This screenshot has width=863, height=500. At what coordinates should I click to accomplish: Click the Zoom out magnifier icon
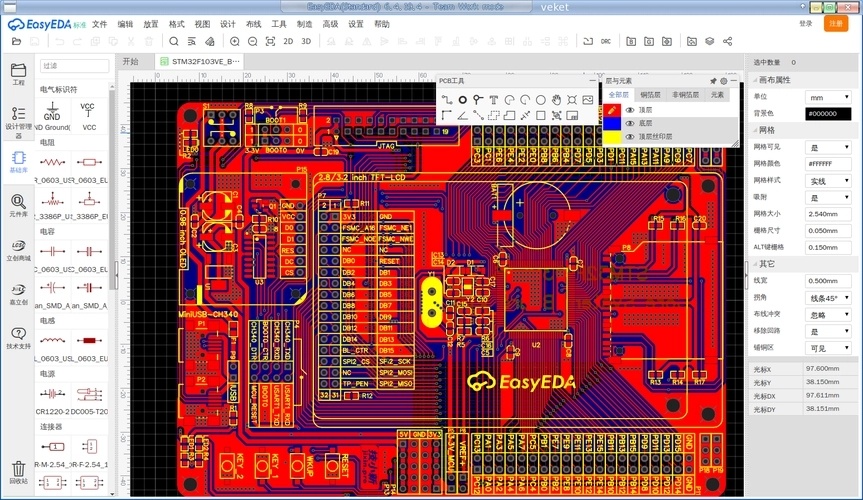pyautogui.click(x=253, y=41)
